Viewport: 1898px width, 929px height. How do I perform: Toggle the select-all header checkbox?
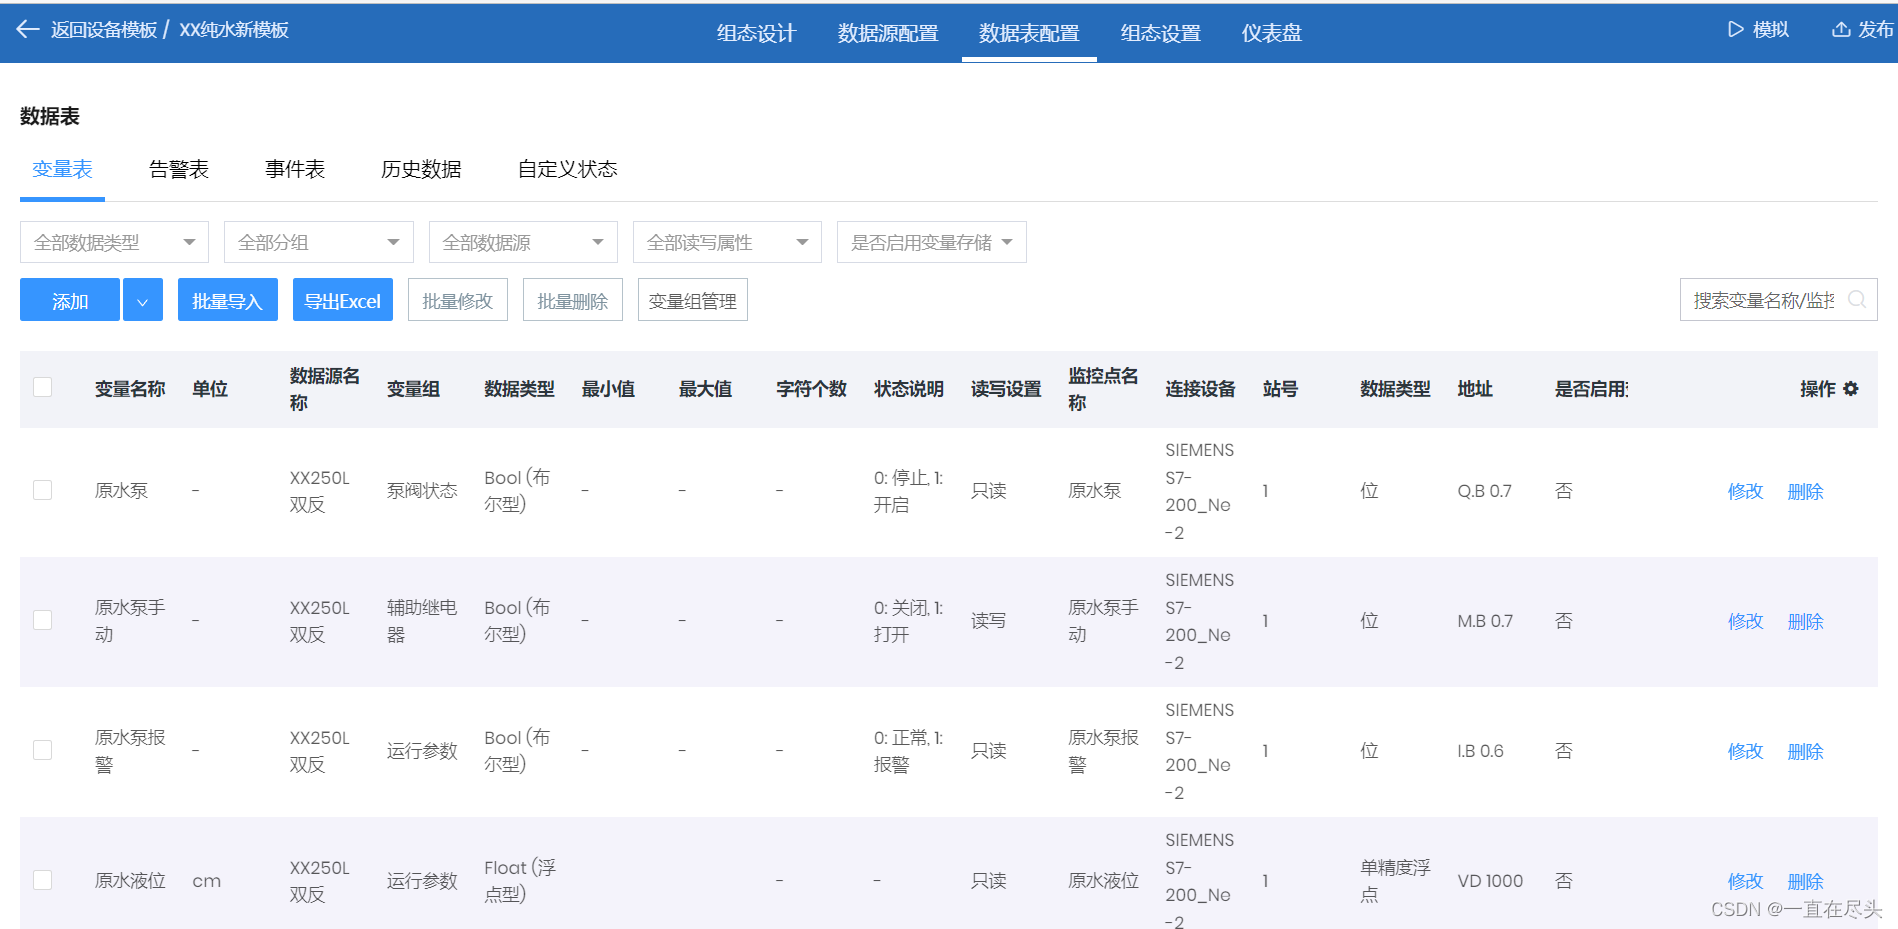point(42,387)
